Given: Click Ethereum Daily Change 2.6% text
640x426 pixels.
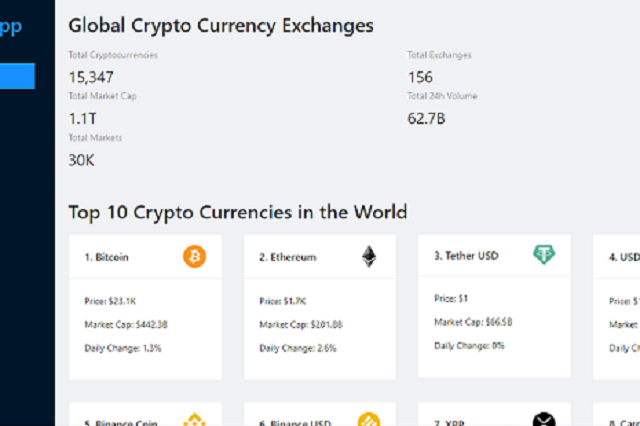Looking at the screenshot, I should [298, 348].
